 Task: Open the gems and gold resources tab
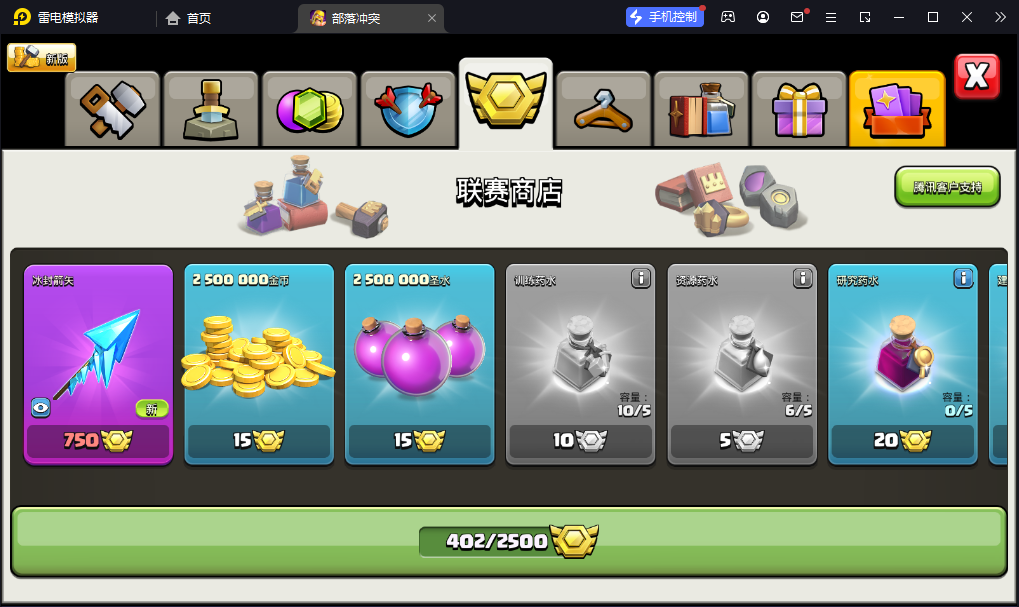(309, 109)
